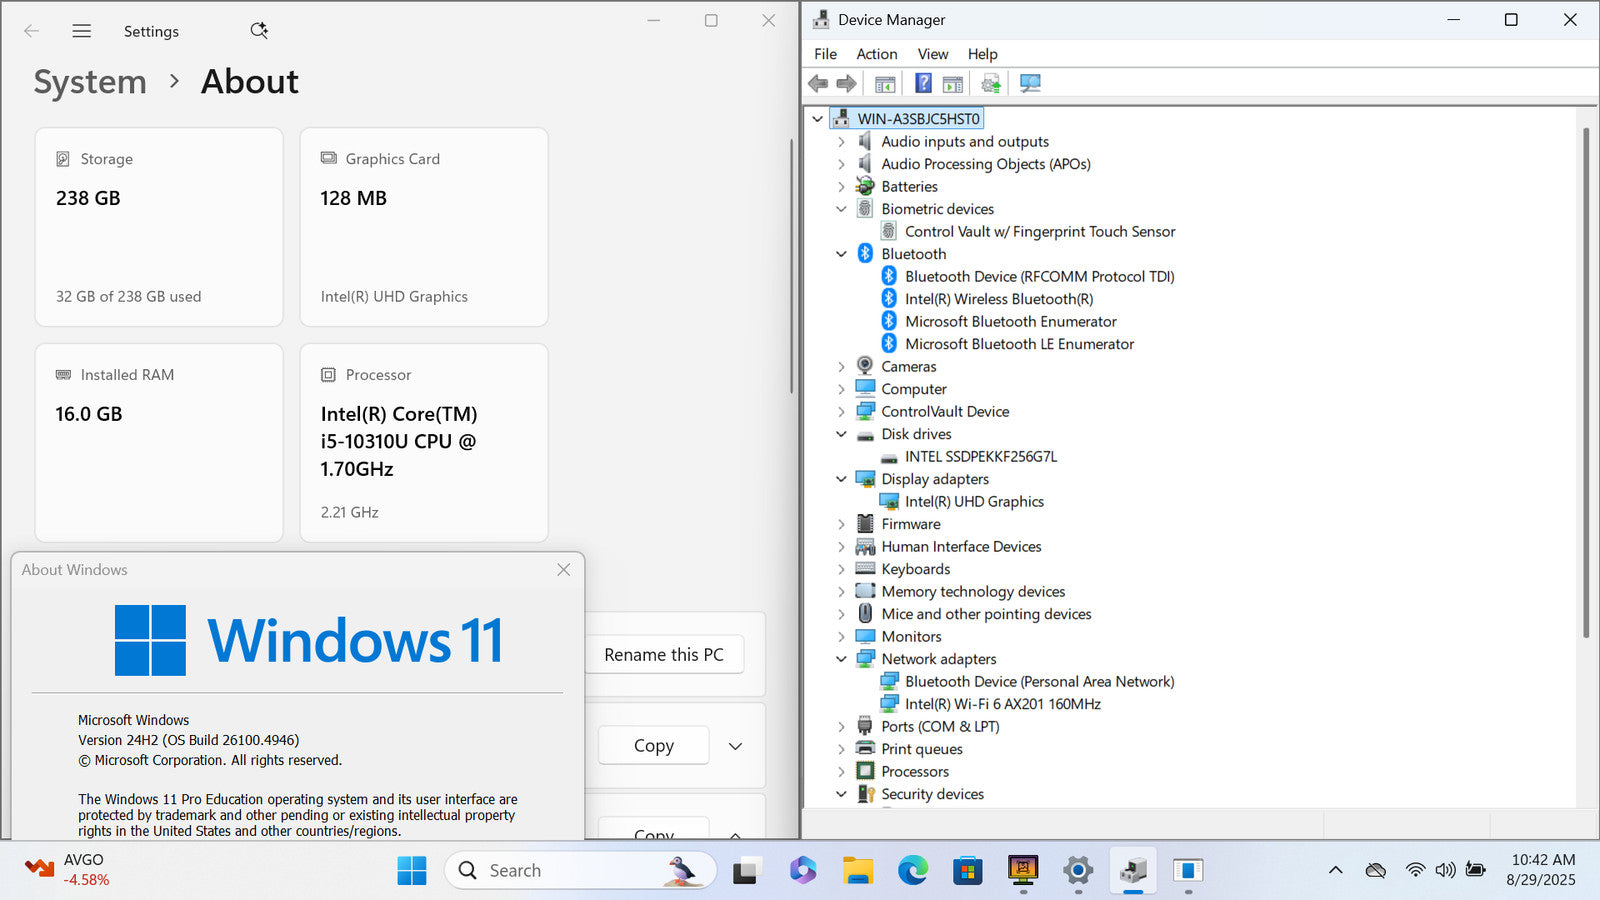The width and height of the screenshot is (1600, 900).
Task: Open Settings hamburger navigation menu
Action: [x=82, y=31]
